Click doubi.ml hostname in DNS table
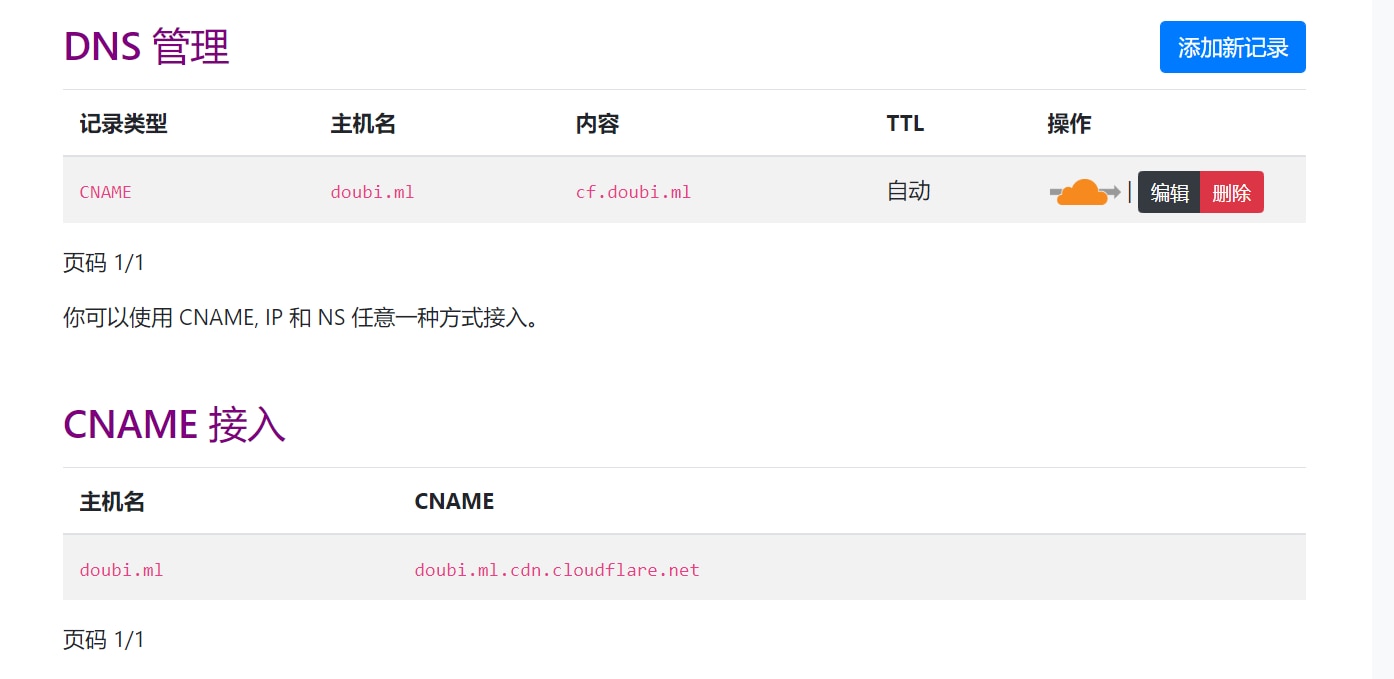 click(372, 192)
